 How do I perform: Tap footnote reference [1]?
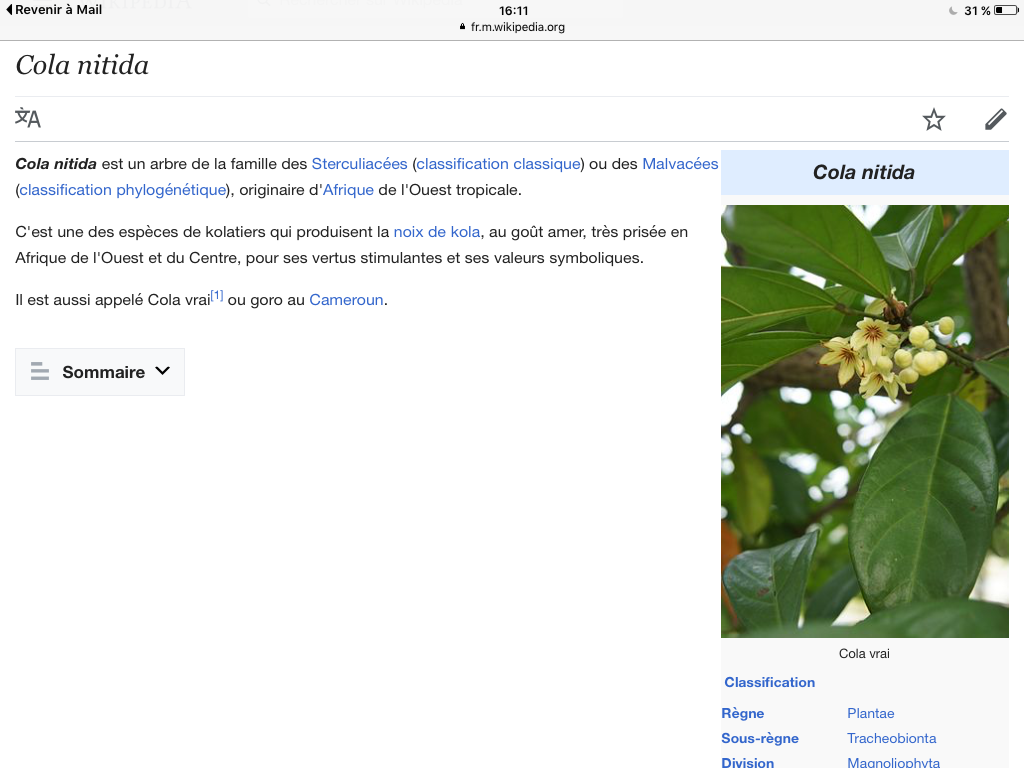tap(217, 297)
